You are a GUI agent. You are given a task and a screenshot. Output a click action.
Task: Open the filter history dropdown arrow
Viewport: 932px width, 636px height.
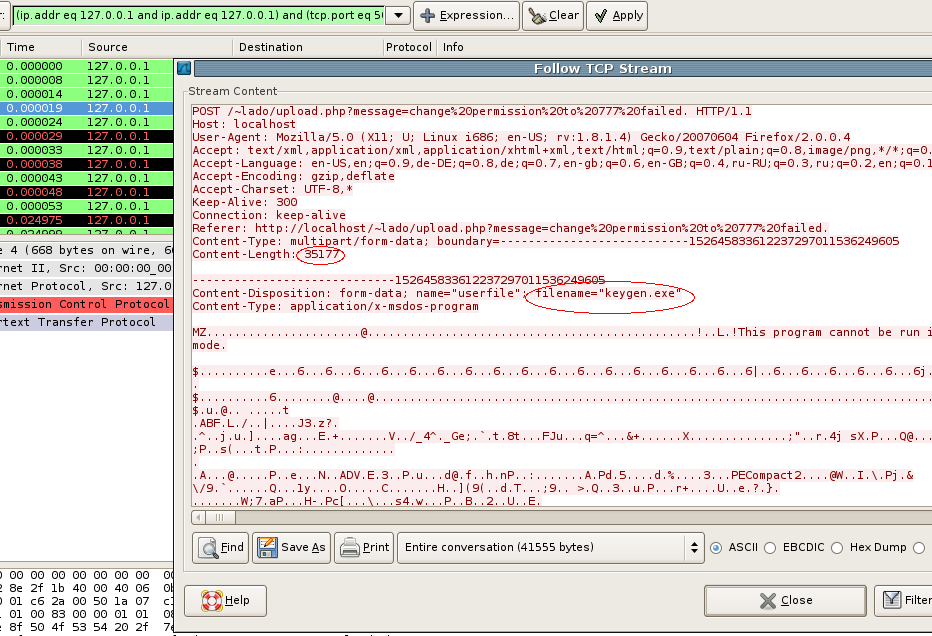pos(397,16)
